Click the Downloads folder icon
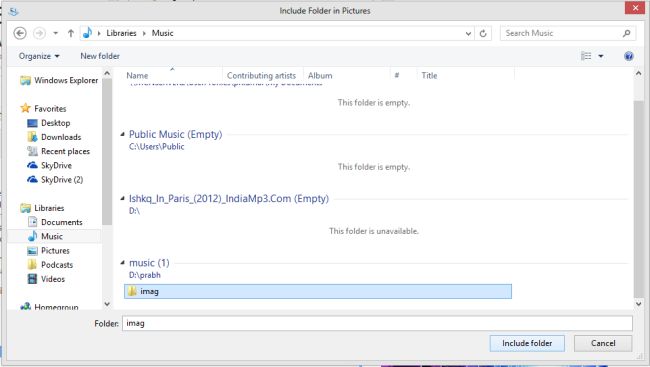Image resolution: width=650 pixels, height=367 pixels. coord(32,137)
